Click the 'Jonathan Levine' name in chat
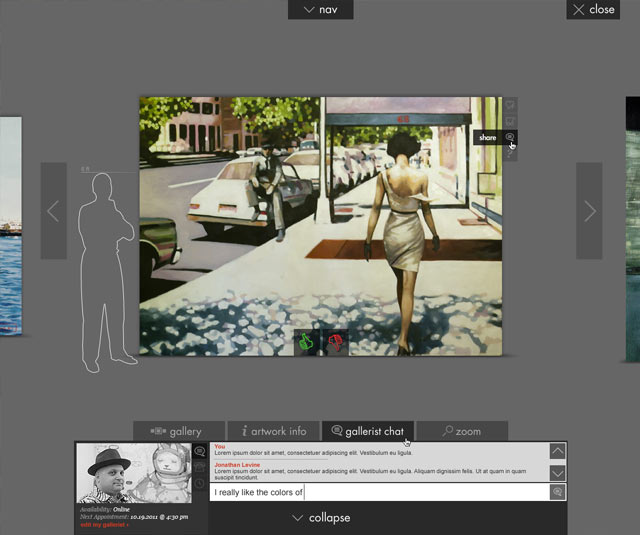The image size is (640, 535). 237,465
